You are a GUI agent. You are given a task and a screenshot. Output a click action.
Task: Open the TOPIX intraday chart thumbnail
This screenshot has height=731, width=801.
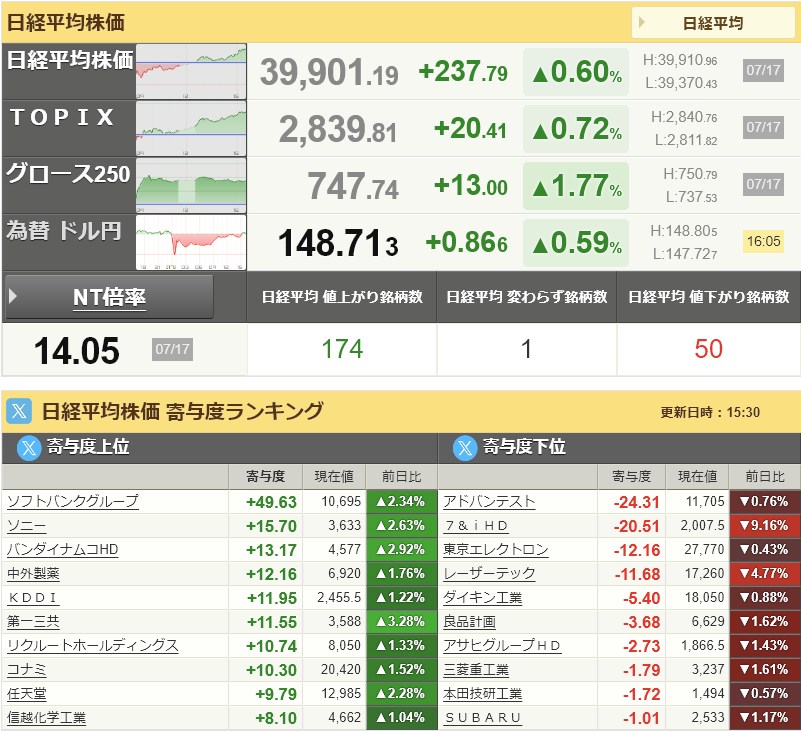[191, 128]
